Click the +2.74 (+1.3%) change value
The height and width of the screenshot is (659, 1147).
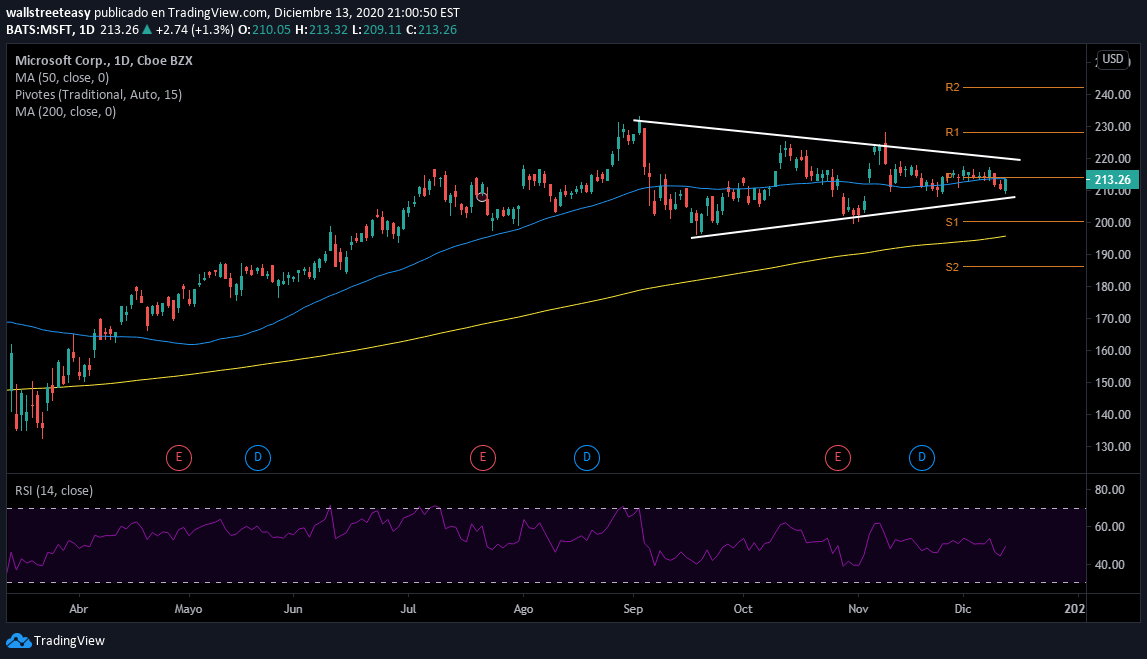195,30
